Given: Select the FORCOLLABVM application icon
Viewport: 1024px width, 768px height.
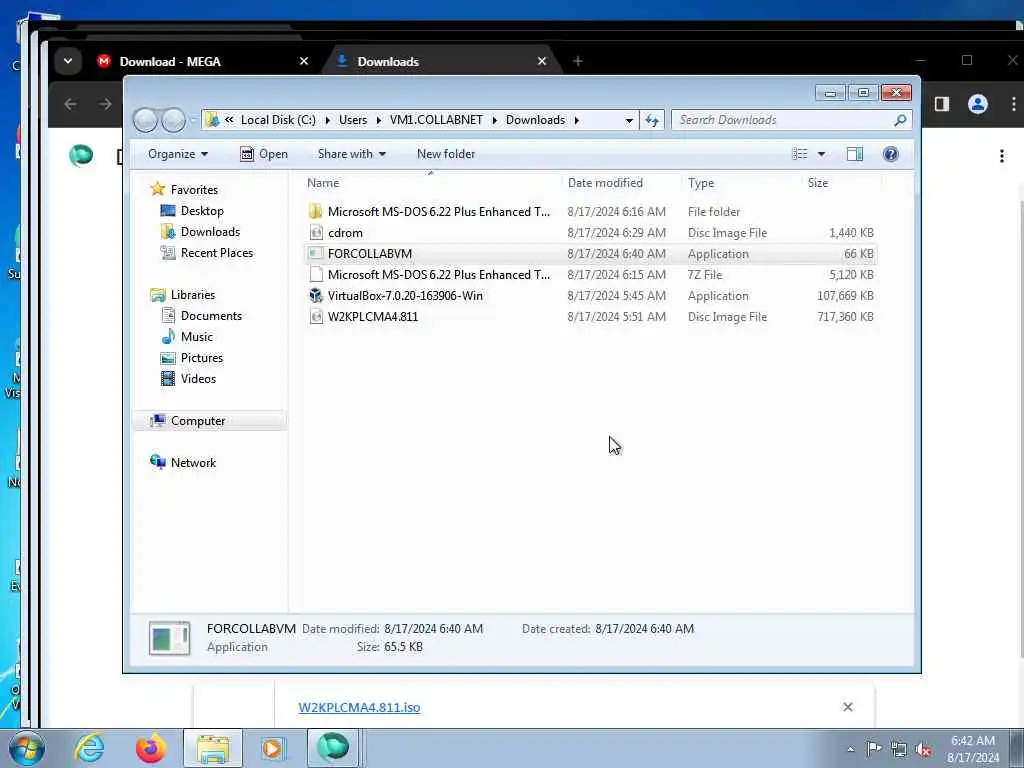Looking at the screenshot, I should coord(316,253).
